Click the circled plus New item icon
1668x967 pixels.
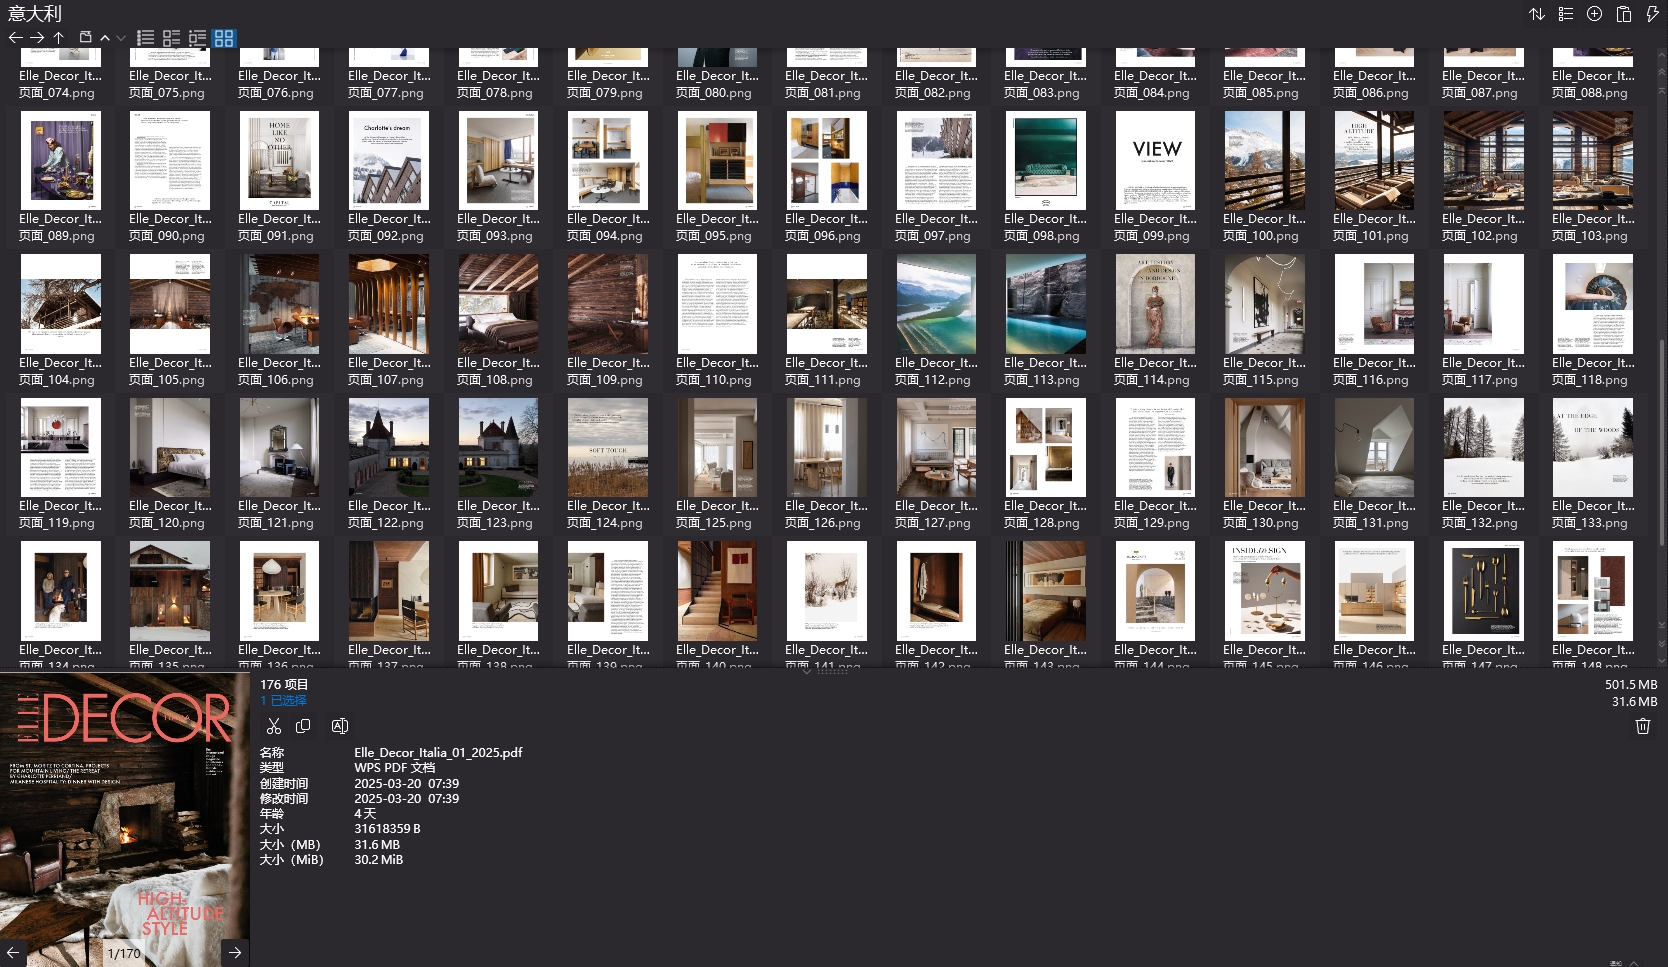pos(1594,14)
